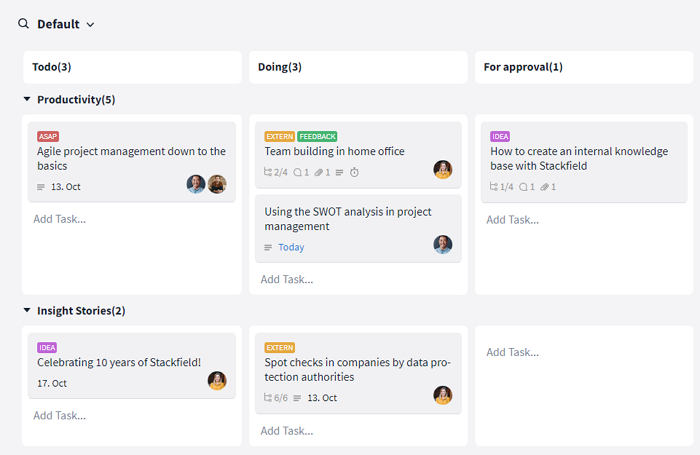Screen dimensions: 700x455
Task: Select the For approval(1) column header
Action: (x=584, y=67)
